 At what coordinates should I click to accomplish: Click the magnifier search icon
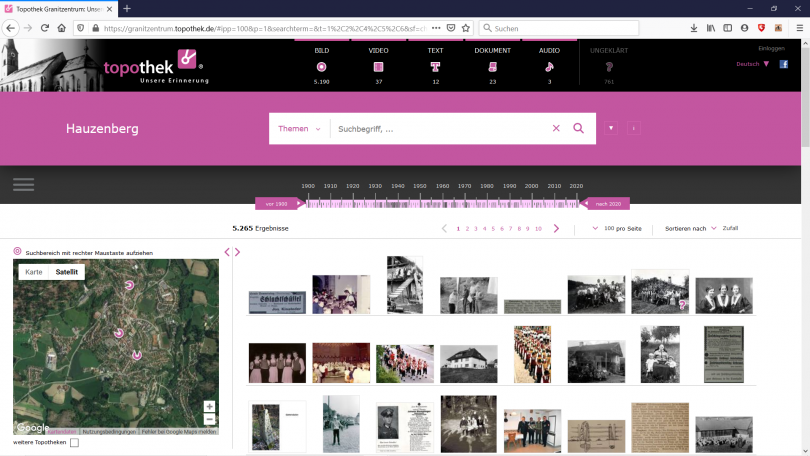578,128
